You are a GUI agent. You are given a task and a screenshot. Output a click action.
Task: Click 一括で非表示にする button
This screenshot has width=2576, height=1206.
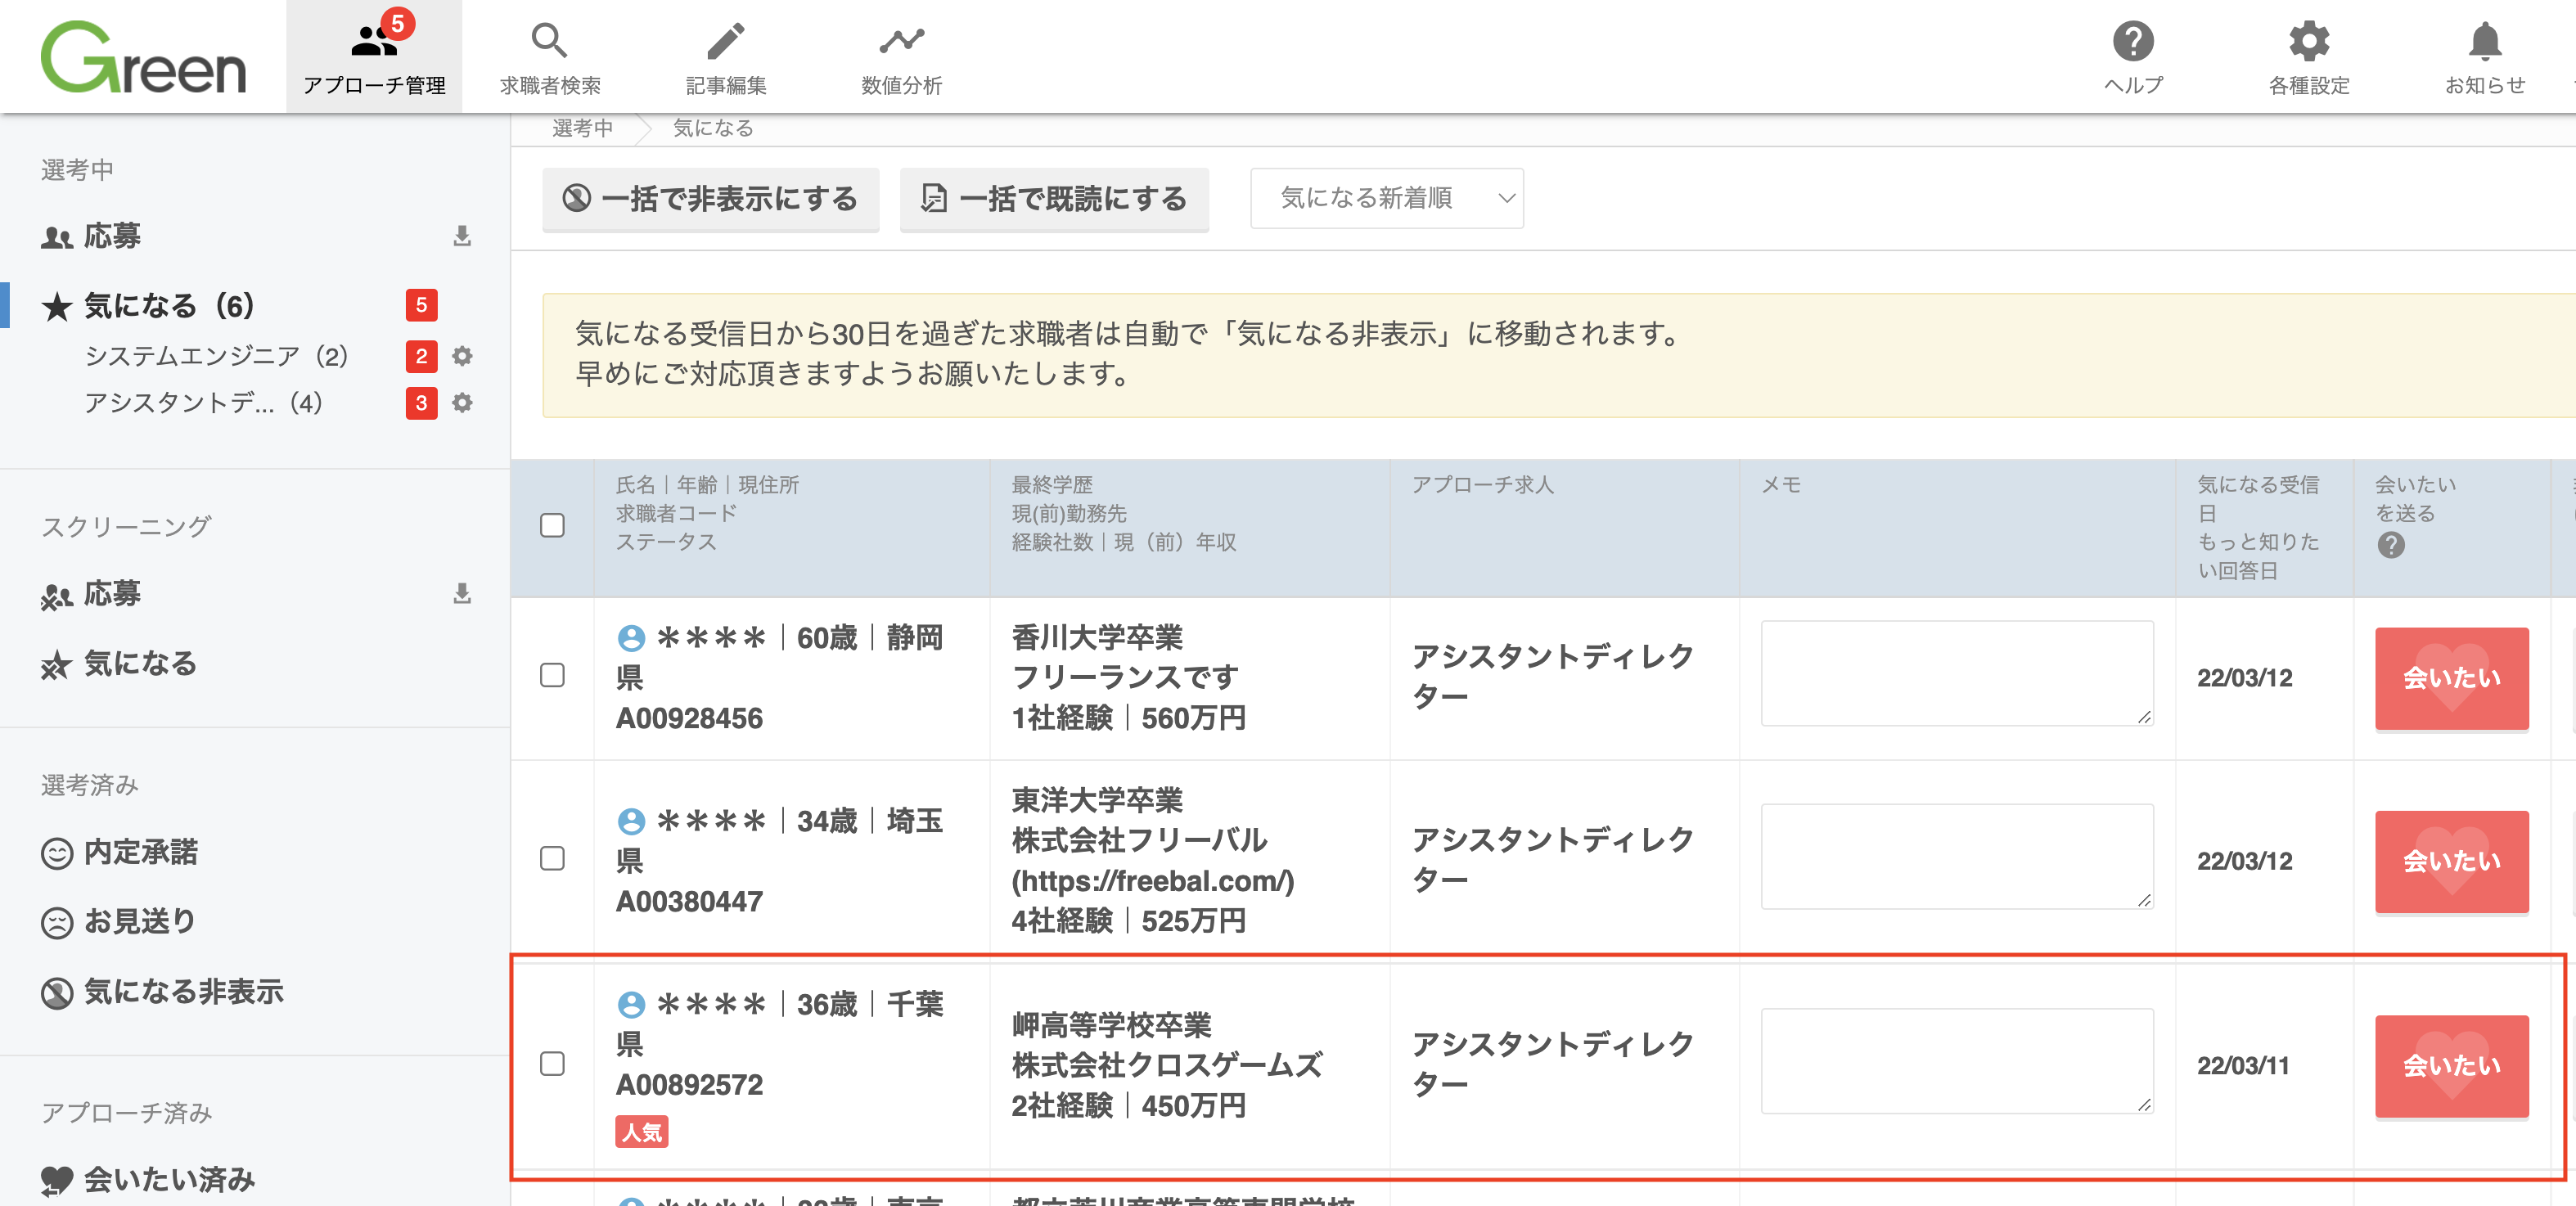tap(710, 199)
